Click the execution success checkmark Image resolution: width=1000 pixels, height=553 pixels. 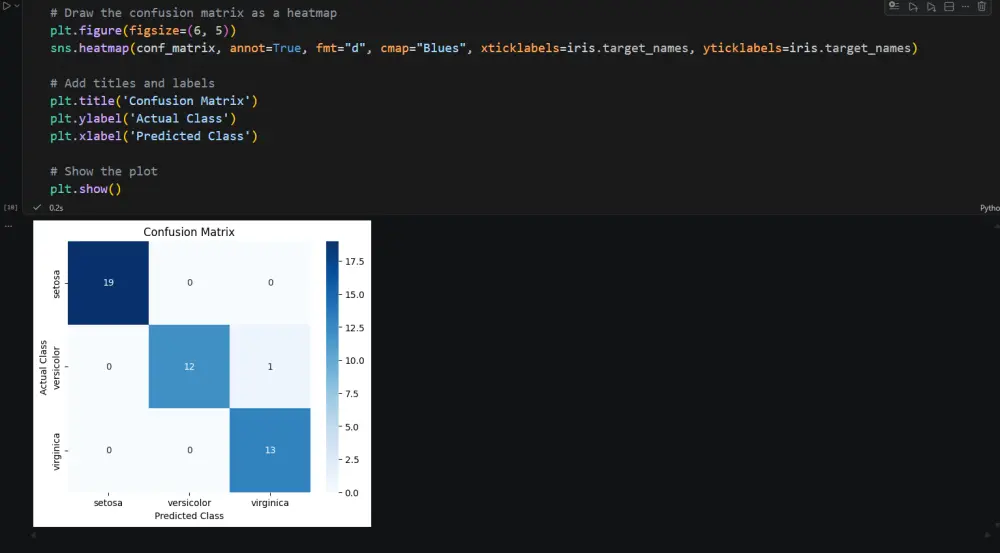(x=37, y=207)
